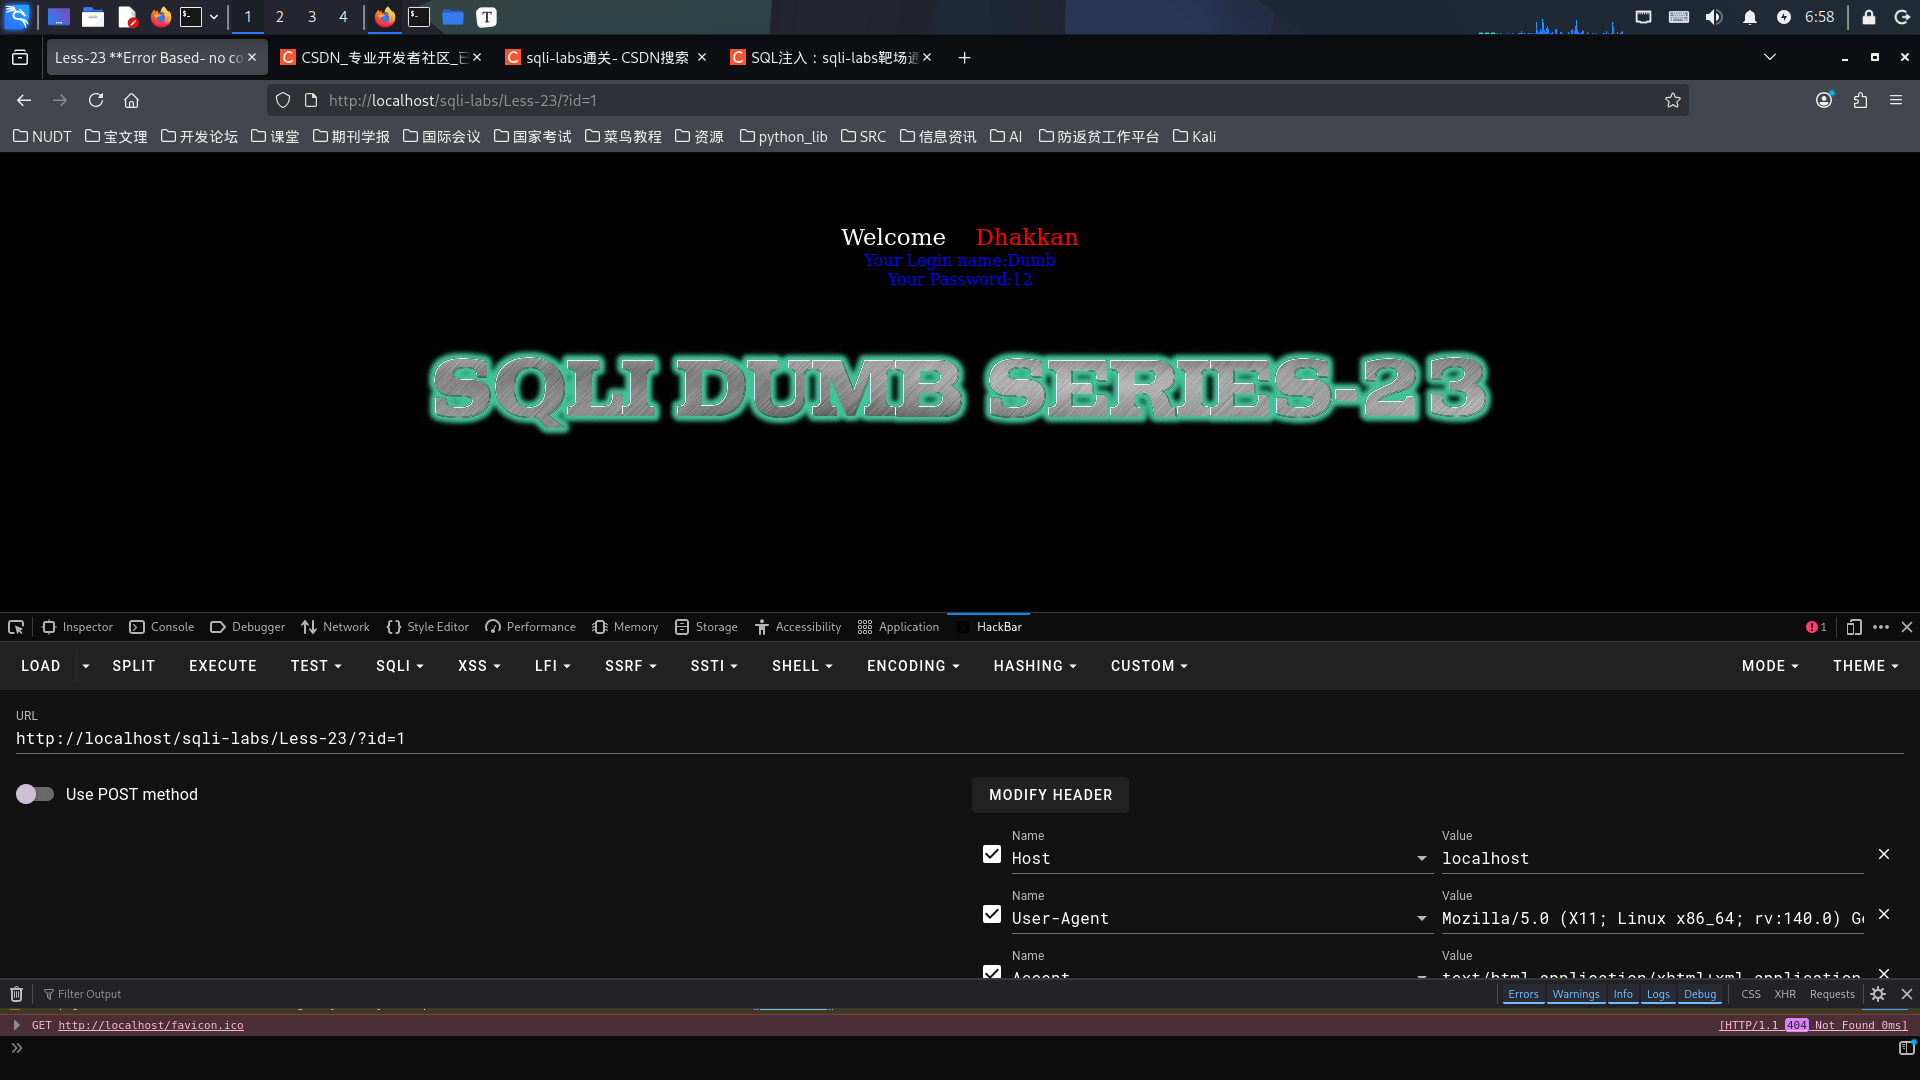The height and width of the screenshot is (1080, 1920).
Task: Uncheck the Host header checkbox
Action: pyautogui.click(x=992, y=854)
